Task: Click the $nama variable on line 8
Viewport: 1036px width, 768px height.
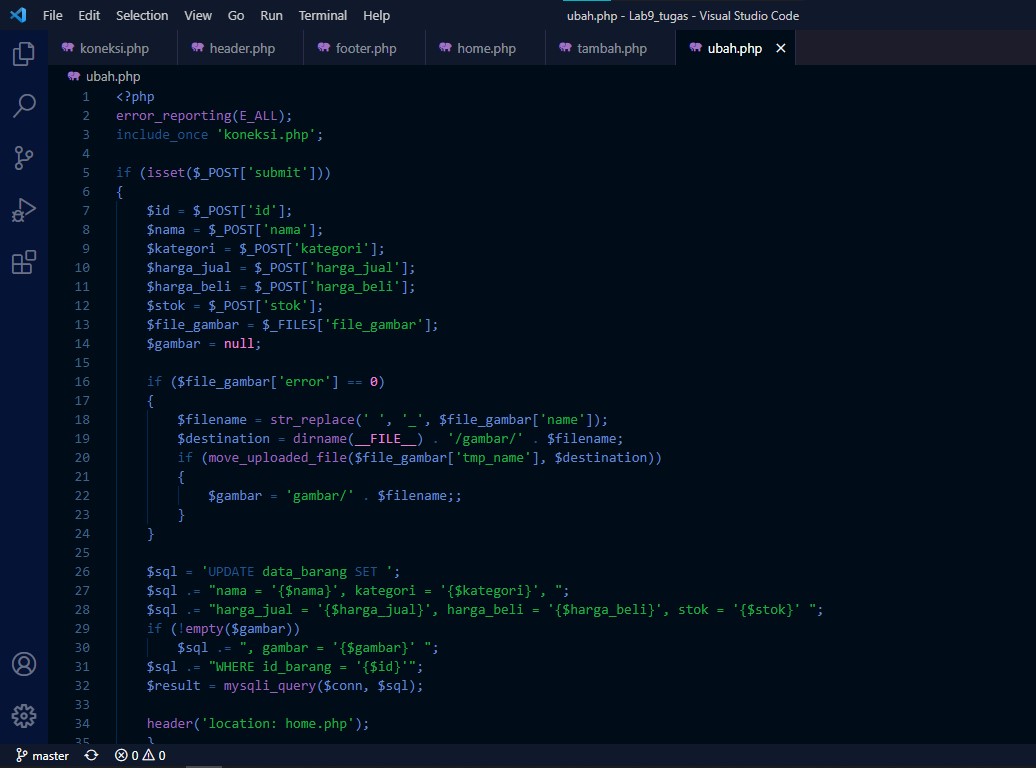Action: 166,230
